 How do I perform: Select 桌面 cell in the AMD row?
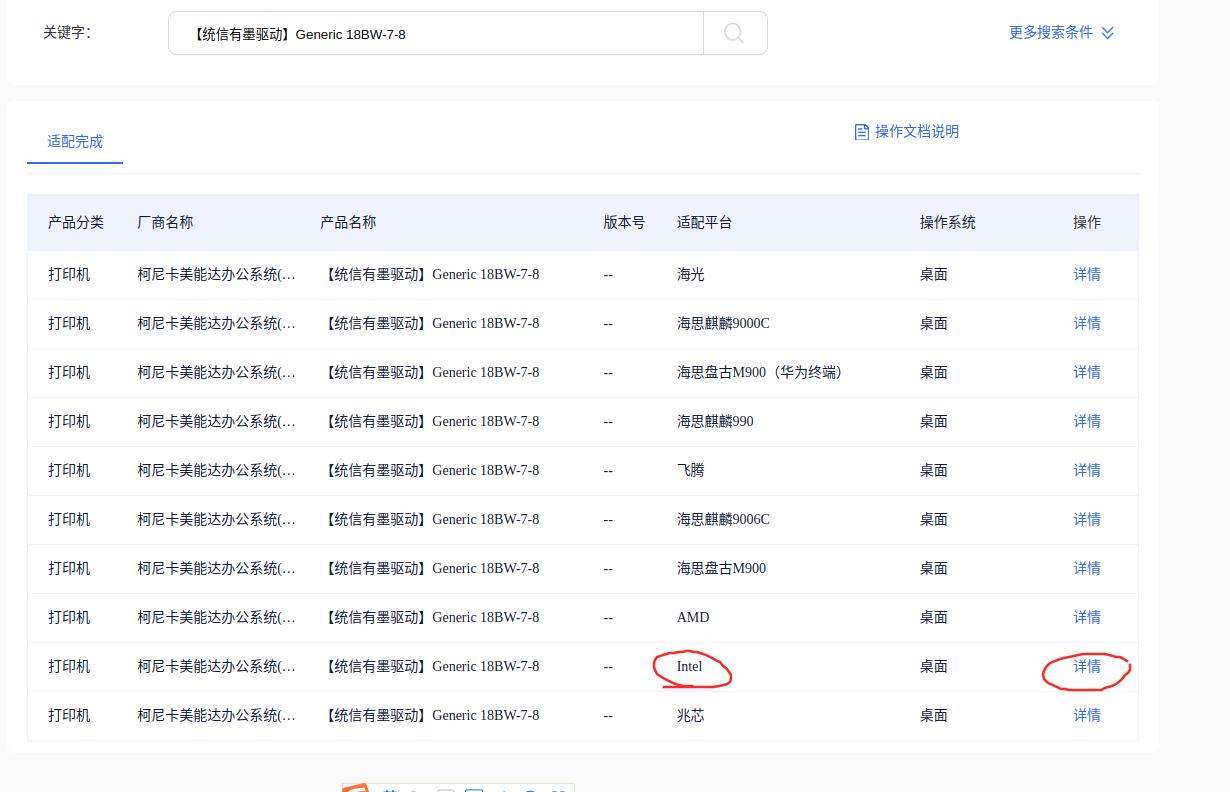pos(934,617)
